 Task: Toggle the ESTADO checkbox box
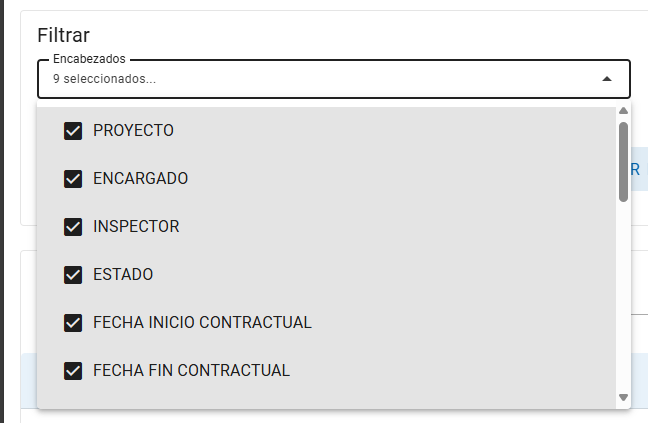tap(73, 275)
